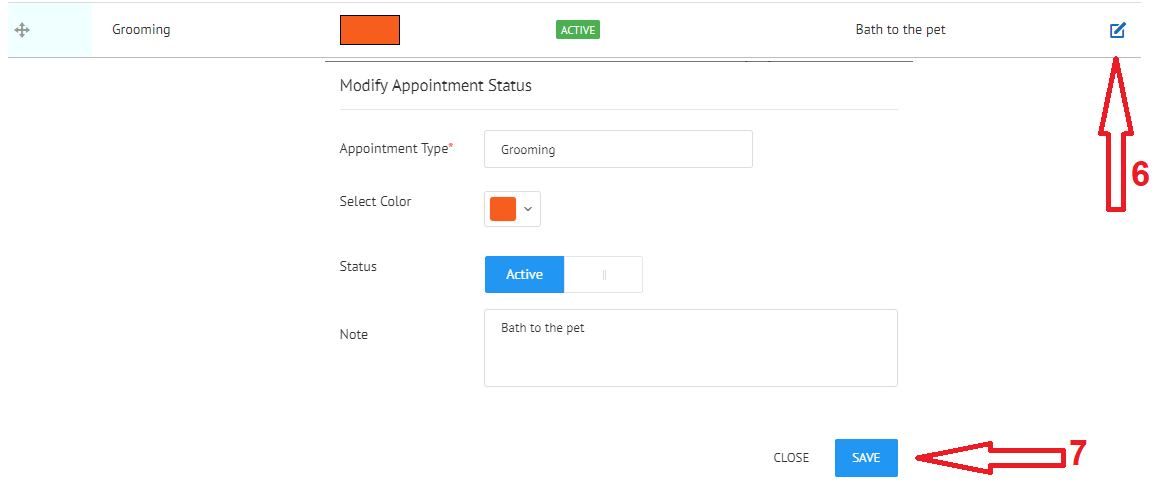1156x482 pixels.
Task: Click the SAVE button
Action: [x=866, y=458]
